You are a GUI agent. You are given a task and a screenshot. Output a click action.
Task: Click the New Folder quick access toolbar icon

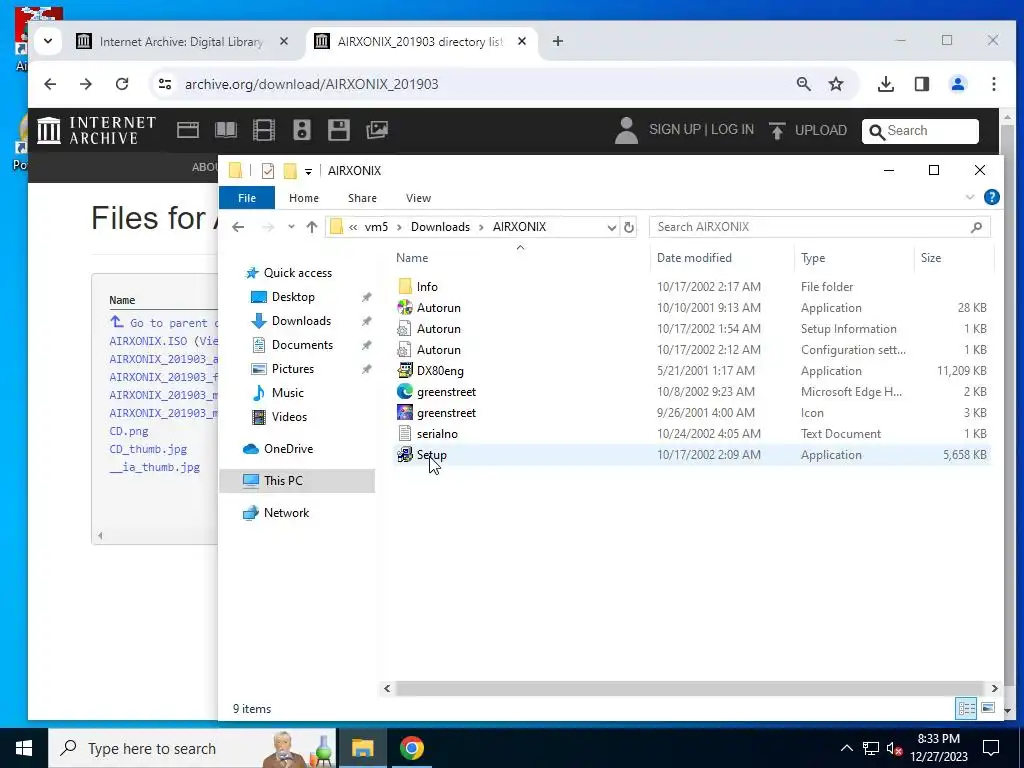[x=290, y=171]
